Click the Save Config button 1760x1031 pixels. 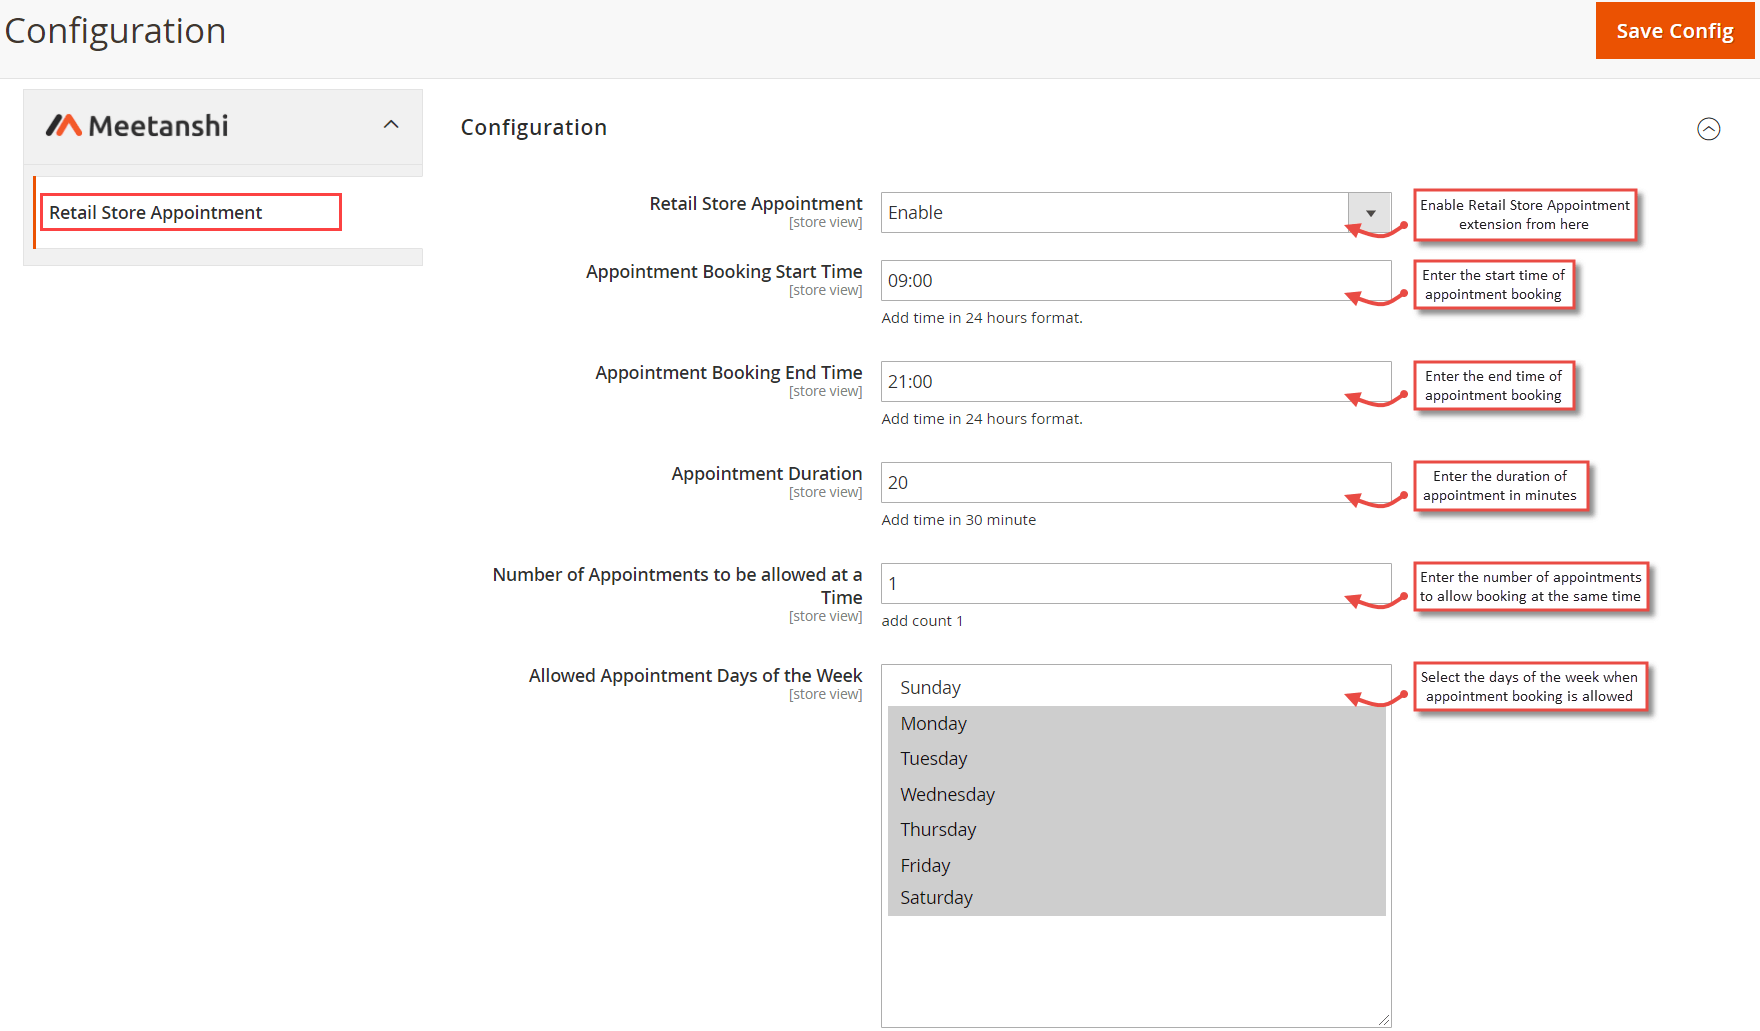tap(1674, 30)
